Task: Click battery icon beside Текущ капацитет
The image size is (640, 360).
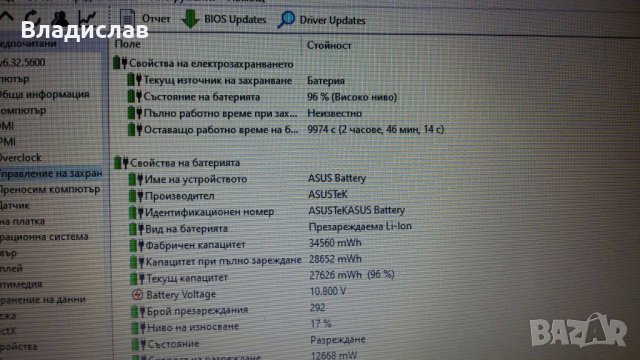Action: tap(138, 278)
